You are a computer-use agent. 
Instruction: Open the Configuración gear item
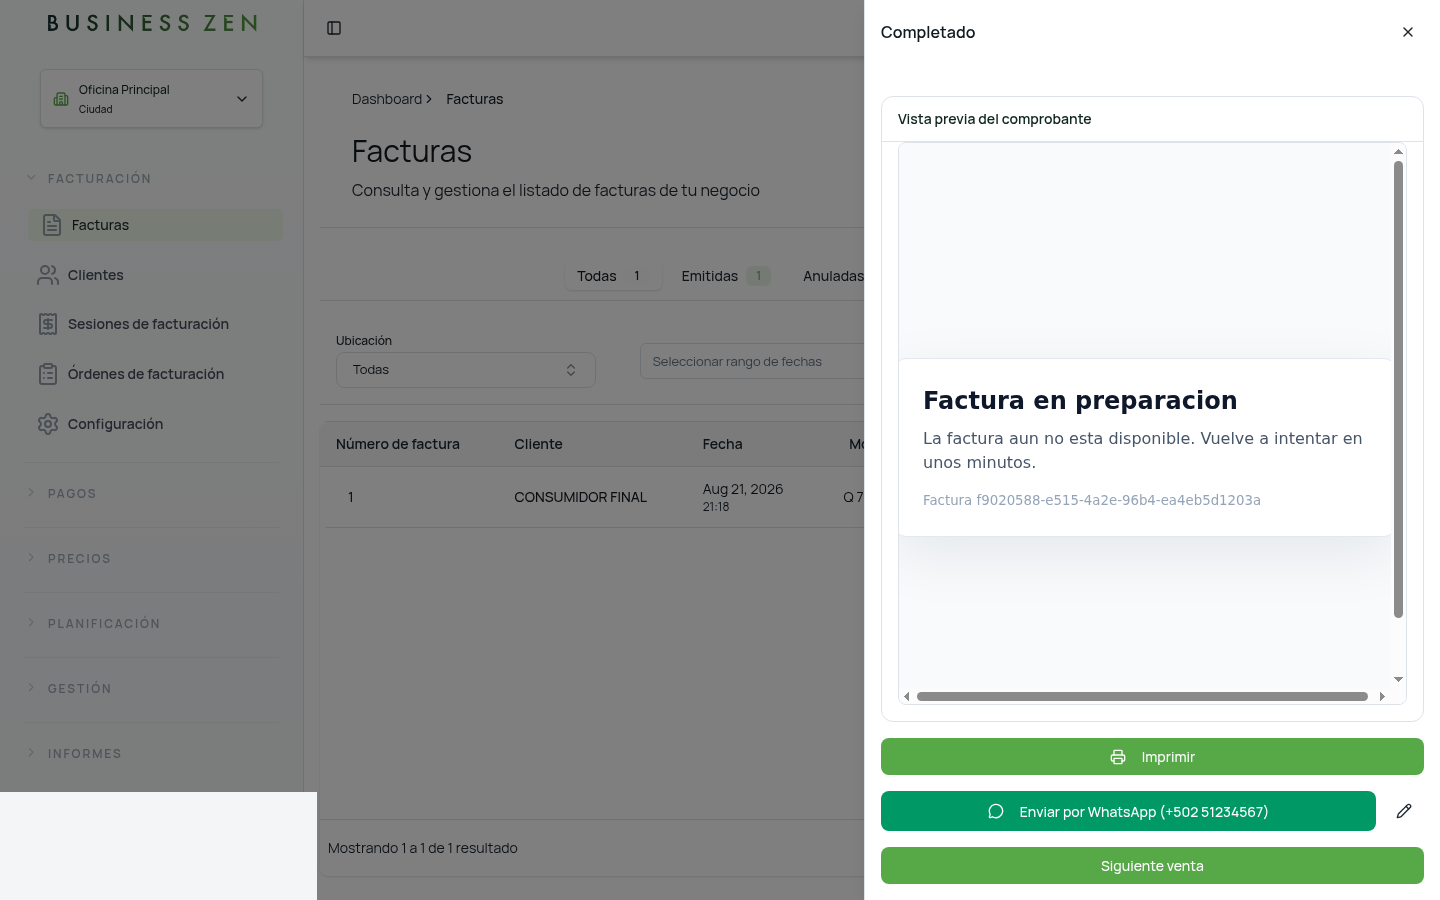[155, 424]
